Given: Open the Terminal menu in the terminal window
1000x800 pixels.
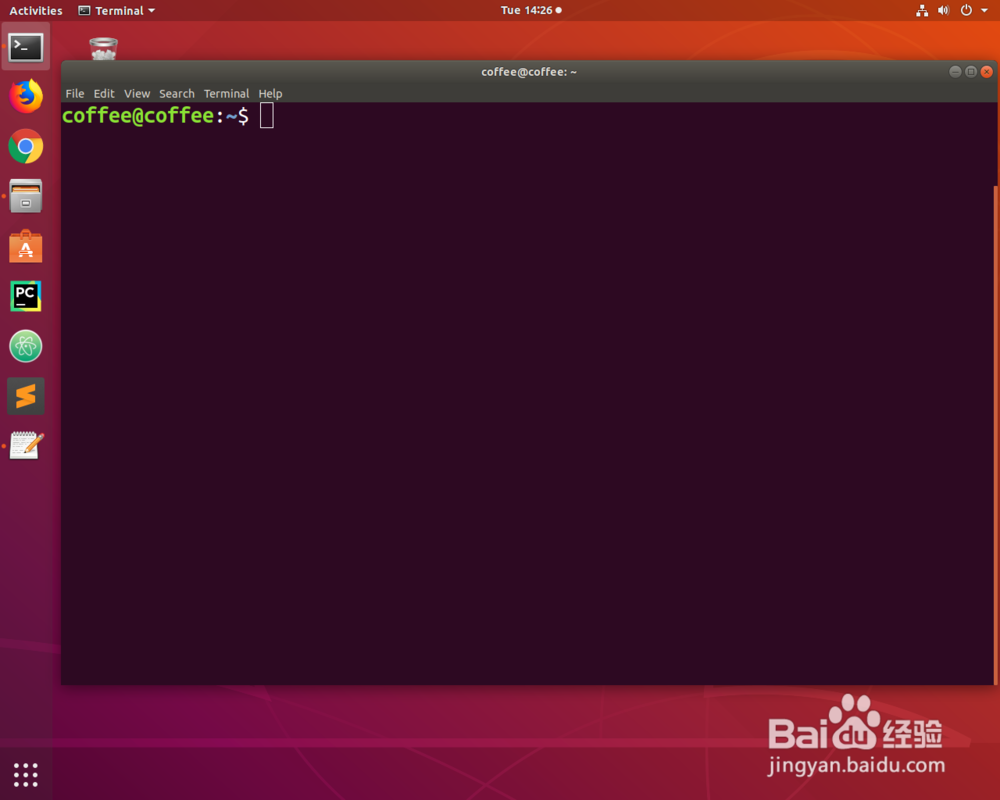Looking at the screenshot, I should click(226, 93).
